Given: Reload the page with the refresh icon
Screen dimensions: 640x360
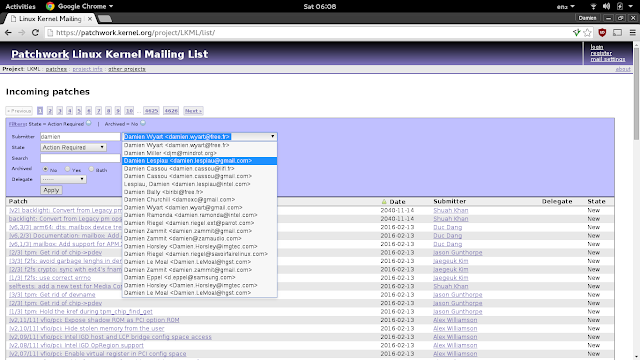Looking at the screenshot, I should 36,33.
